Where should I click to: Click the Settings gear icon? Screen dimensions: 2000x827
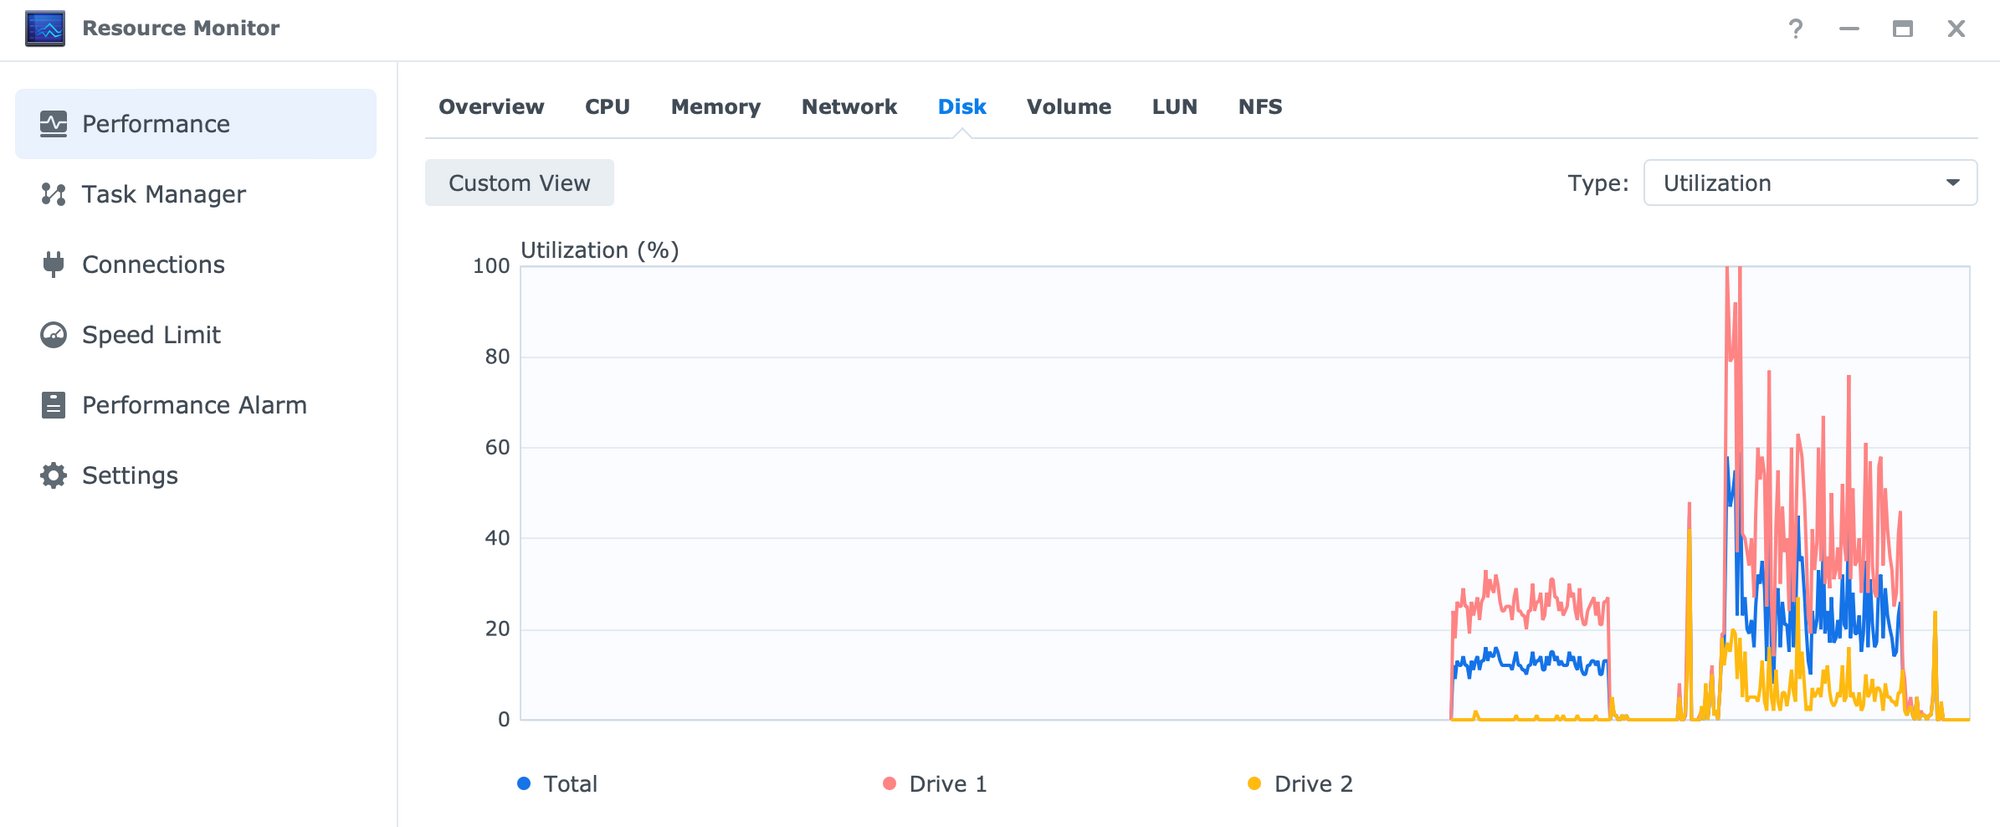coord(53,475)
